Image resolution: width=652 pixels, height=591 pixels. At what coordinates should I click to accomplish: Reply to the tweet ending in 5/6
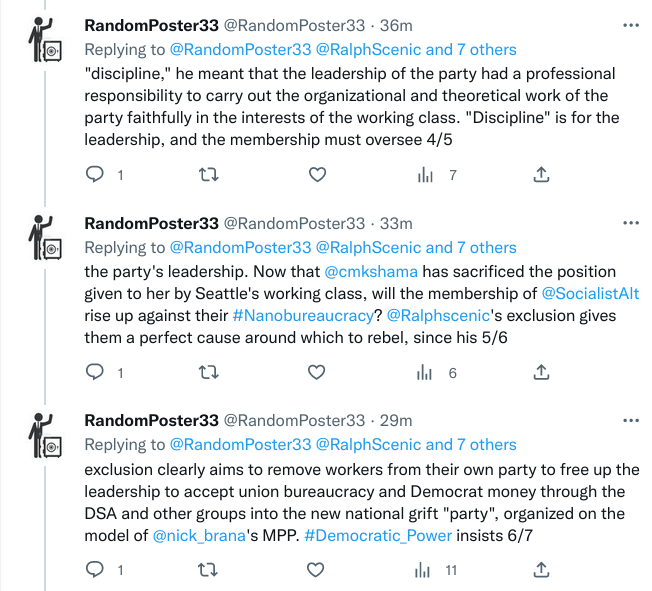[95, 373]
